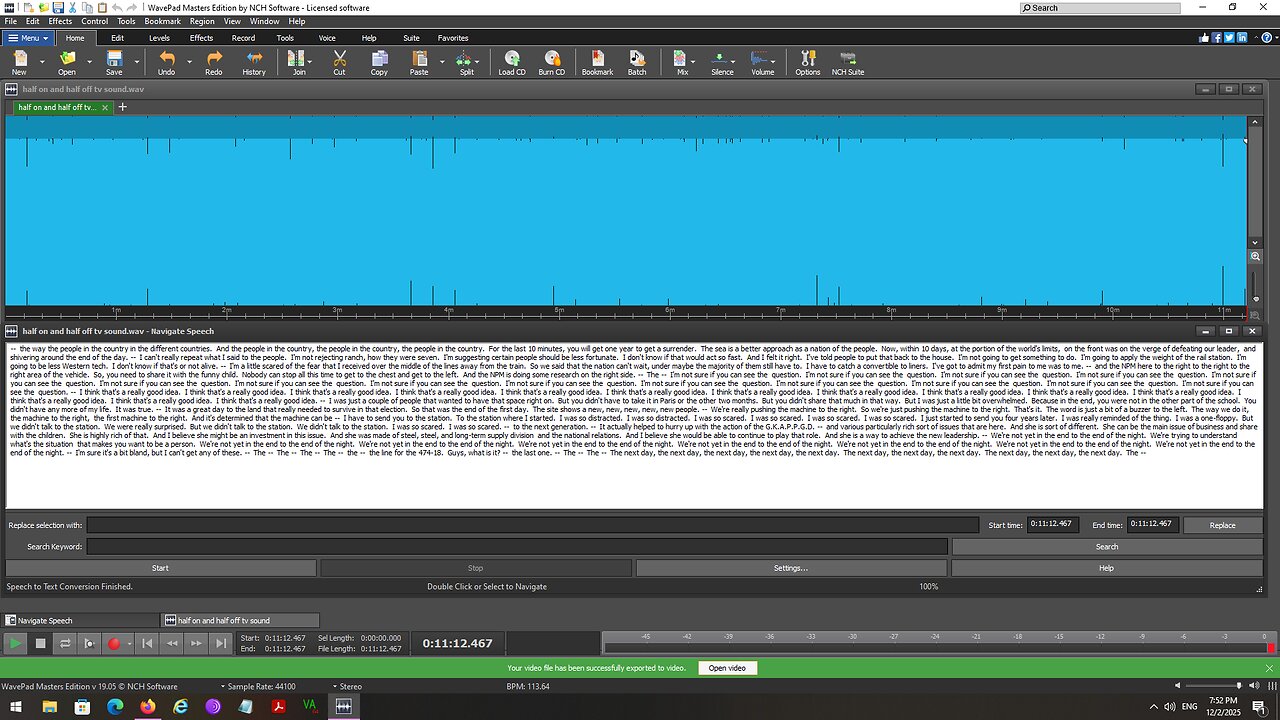Open the Mix tool icon
This screenshot has width=1280, height=720.
click(x=682, y=62)
